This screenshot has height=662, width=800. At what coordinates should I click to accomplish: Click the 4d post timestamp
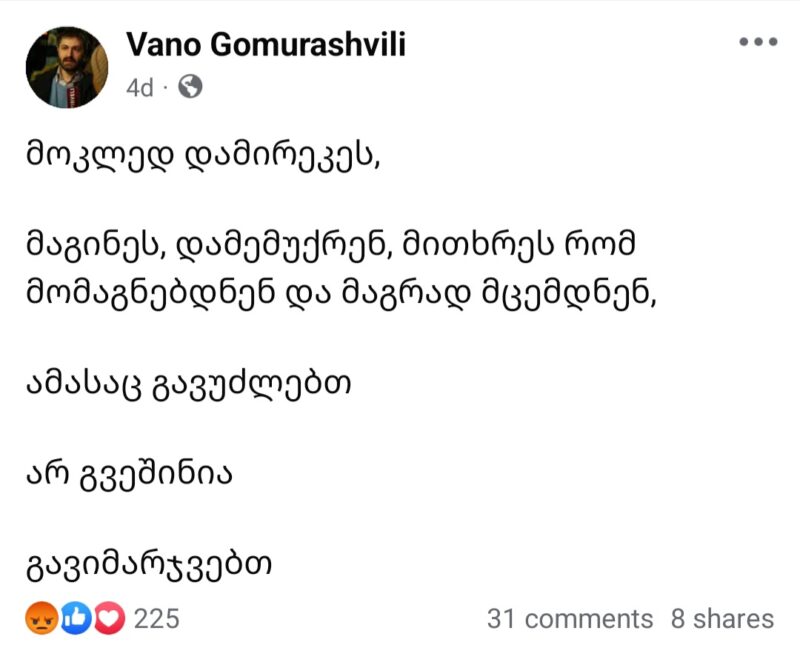coord(140,88)
